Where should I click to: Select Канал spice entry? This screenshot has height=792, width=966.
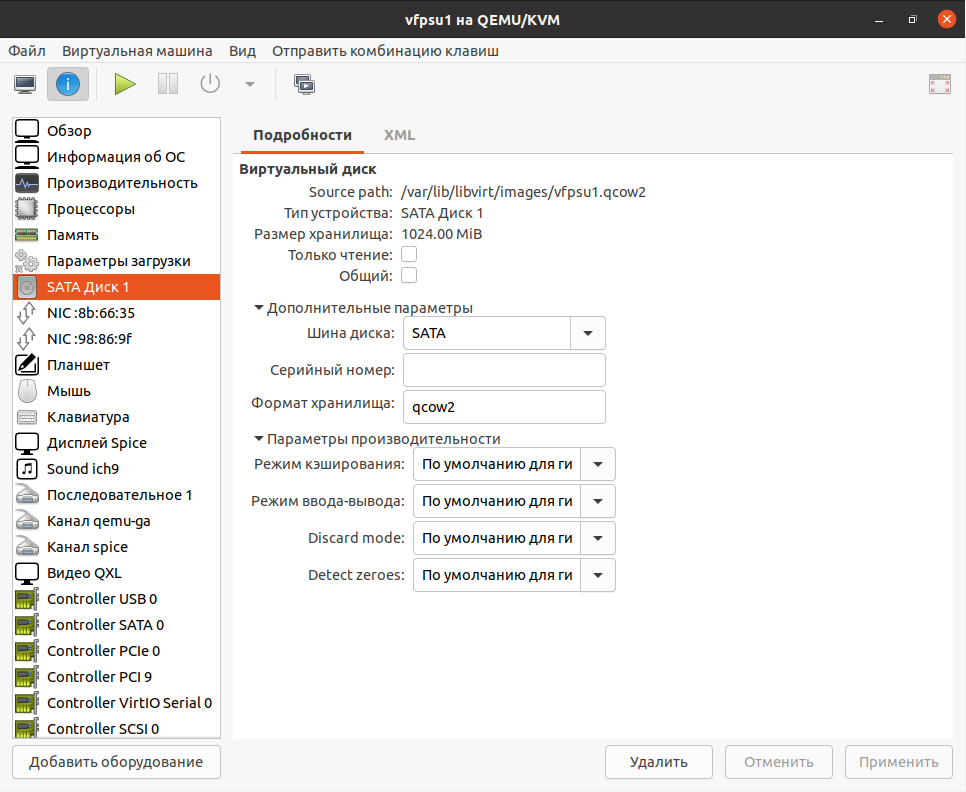click(x=116, y=547)
